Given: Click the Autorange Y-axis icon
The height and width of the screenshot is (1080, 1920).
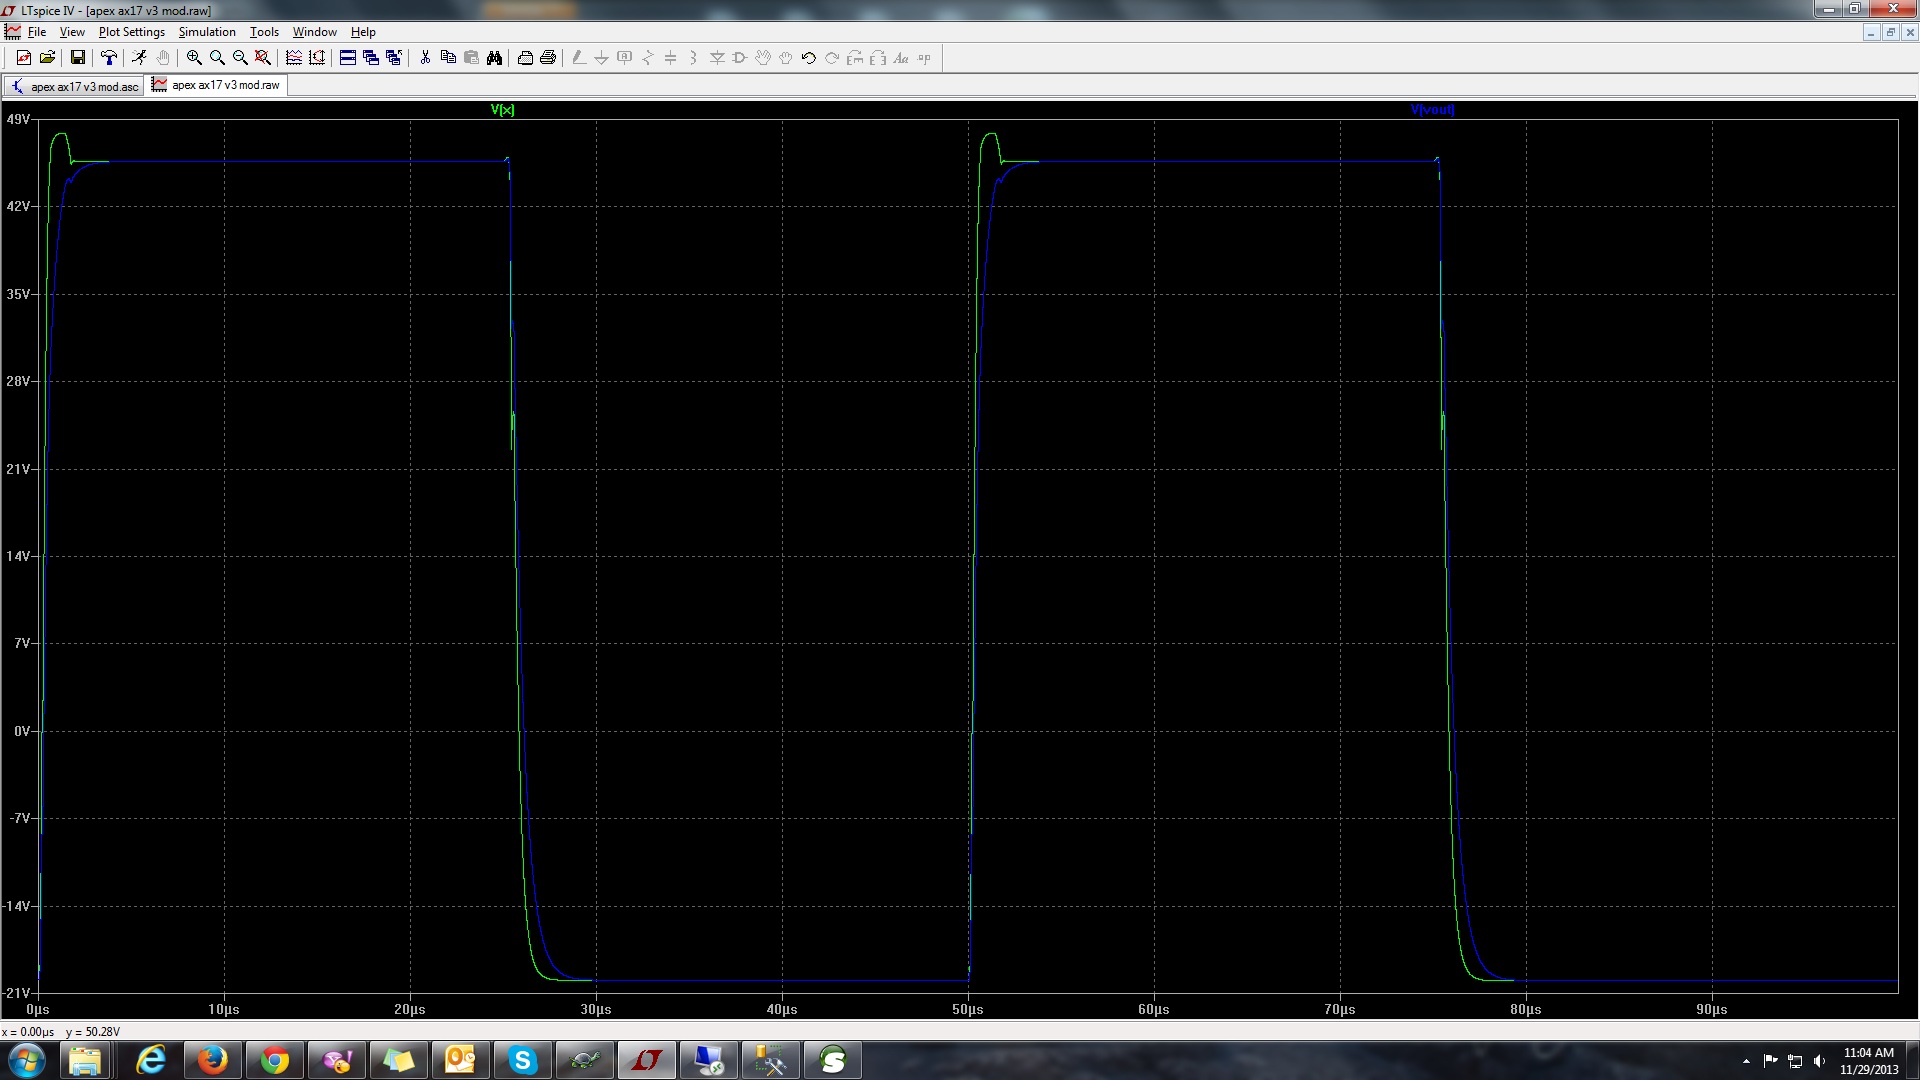Looking at the screenshot, I should pyautogui.click(x=317, y=58).
